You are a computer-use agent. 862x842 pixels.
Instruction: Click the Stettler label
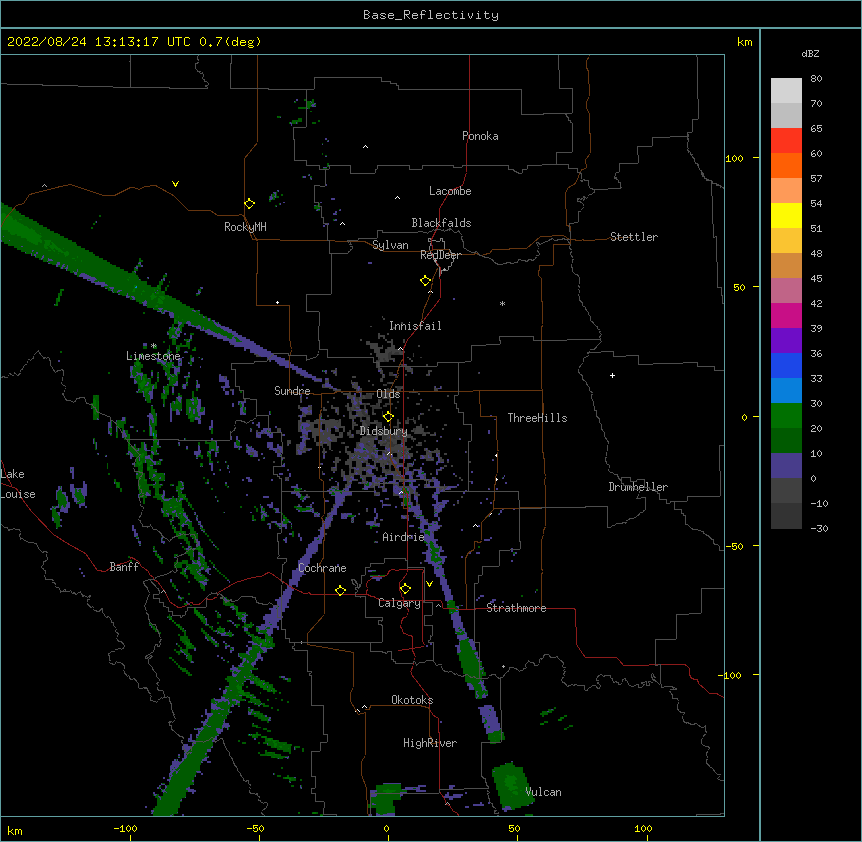(634, 237)
